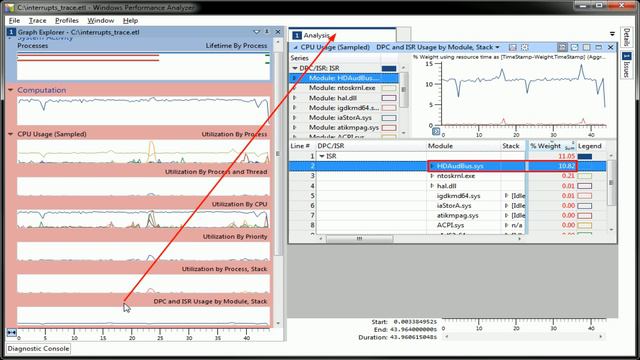The width and height of the screenshot is (640, 360).
Task: Expand the HDAudBus.sys table row
Action: [x=432, y=166]
